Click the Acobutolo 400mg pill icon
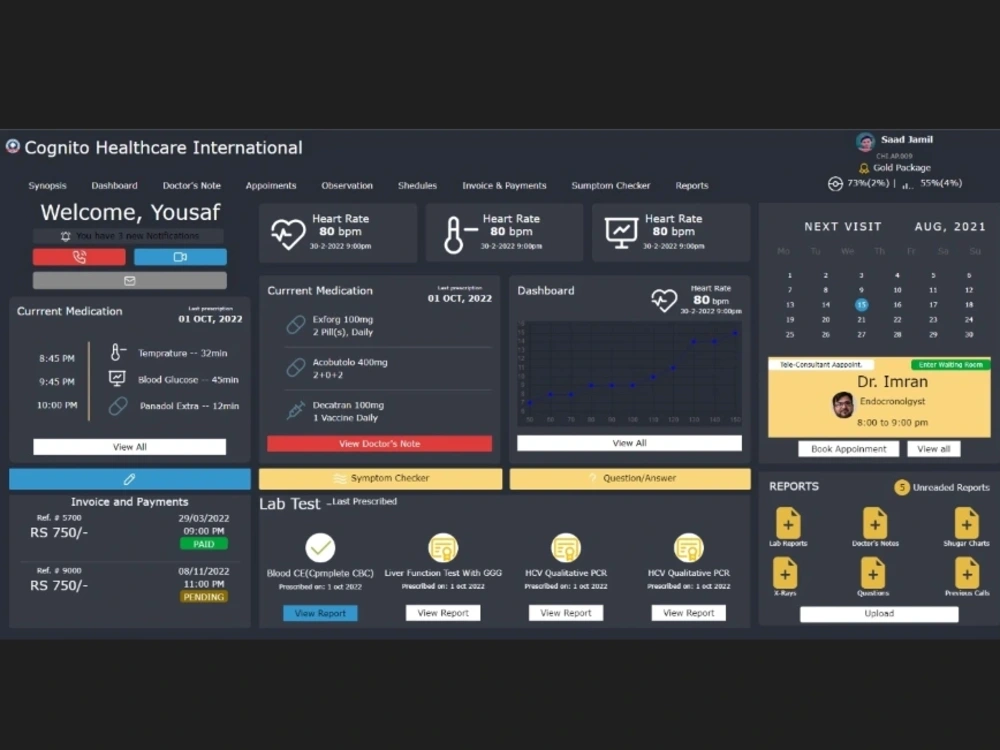 pyautogui.click(x=295, y=367)
